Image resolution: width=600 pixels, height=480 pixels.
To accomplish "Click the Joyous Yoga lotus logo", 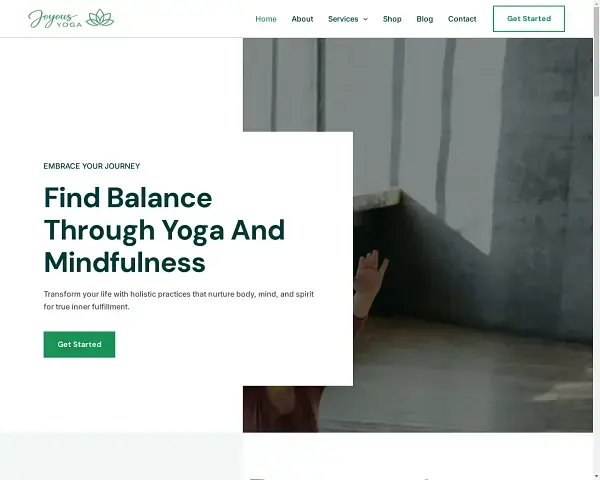I will pos(100,18).
